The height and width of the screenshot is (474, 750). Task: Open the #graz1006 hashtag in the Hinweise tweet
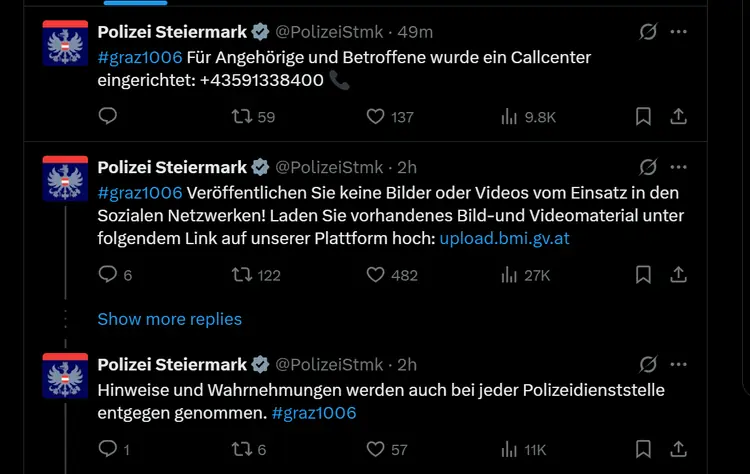(314, 413)
